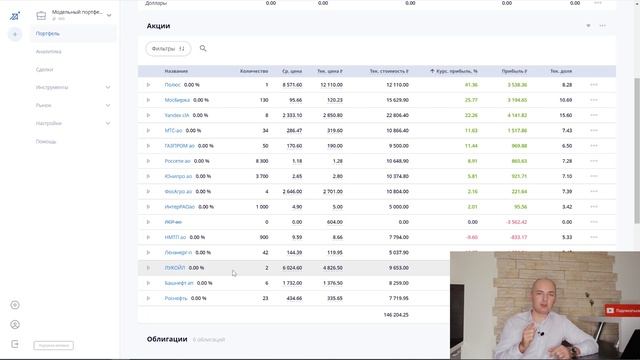Viewport: 640px width, 360px height.
Task: Click Россети ао quantity 8 300
Action: tap(262, 161)
